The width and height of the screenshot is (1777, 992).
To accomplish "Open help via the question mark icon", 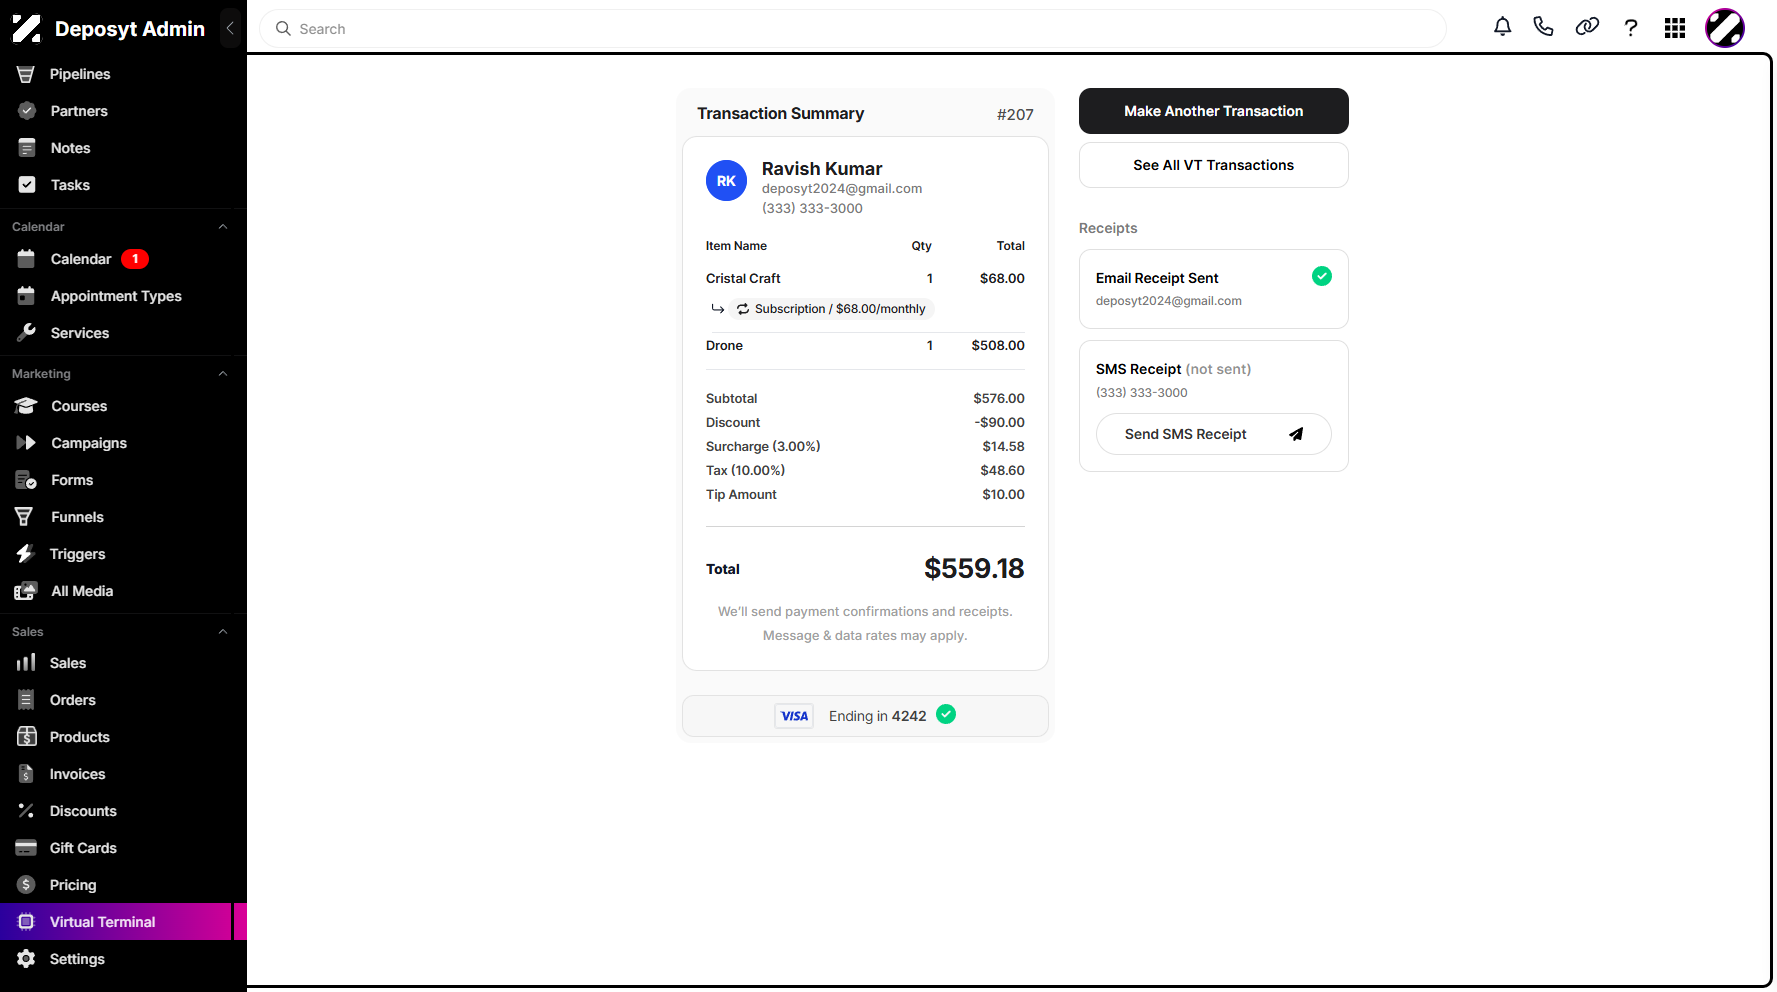I will (1631, 28).
